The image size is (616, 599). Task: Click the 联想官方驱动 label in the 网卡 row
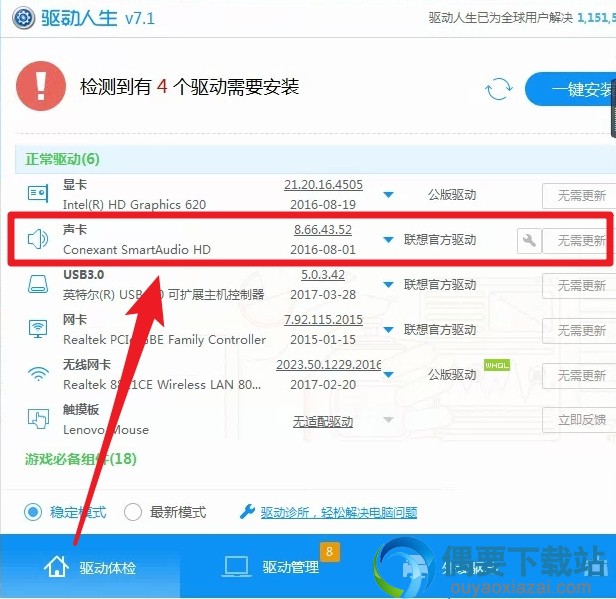coord(440,330)
